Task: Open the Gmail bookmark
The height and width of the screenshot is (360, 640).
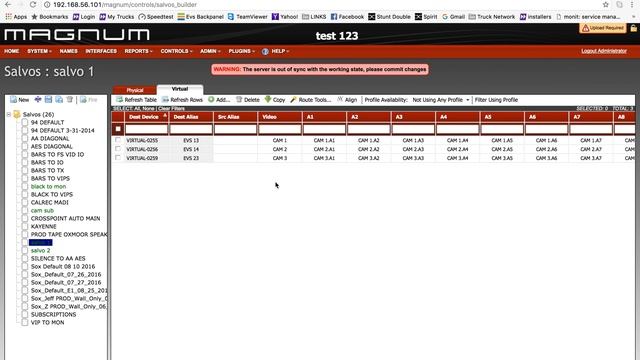Action: (453, 17)
